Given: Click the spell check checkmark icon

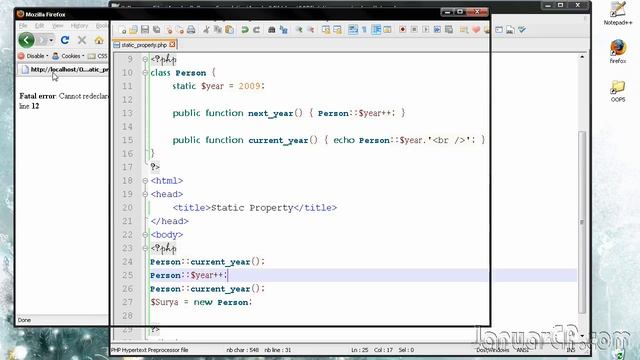Looking at the screenshot, I should (x=522, y=30).
